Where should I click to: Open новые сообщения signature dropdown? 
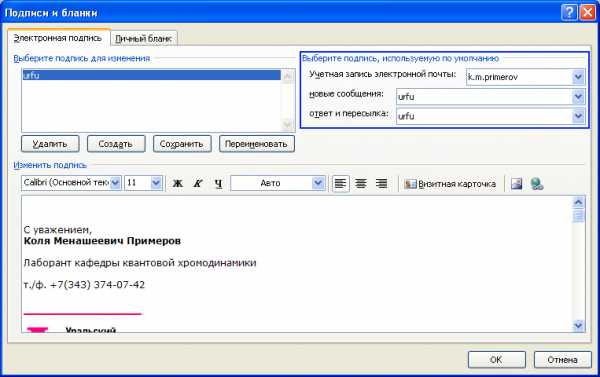tap(579, 97)
